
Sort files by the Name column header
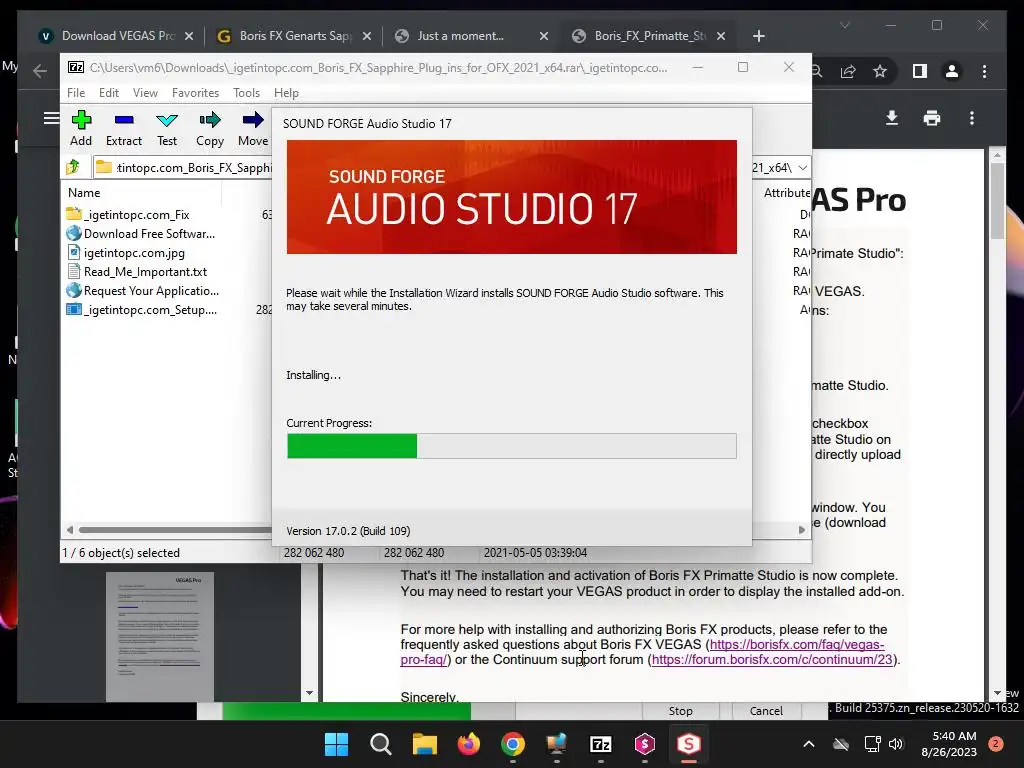coord(84,193)
